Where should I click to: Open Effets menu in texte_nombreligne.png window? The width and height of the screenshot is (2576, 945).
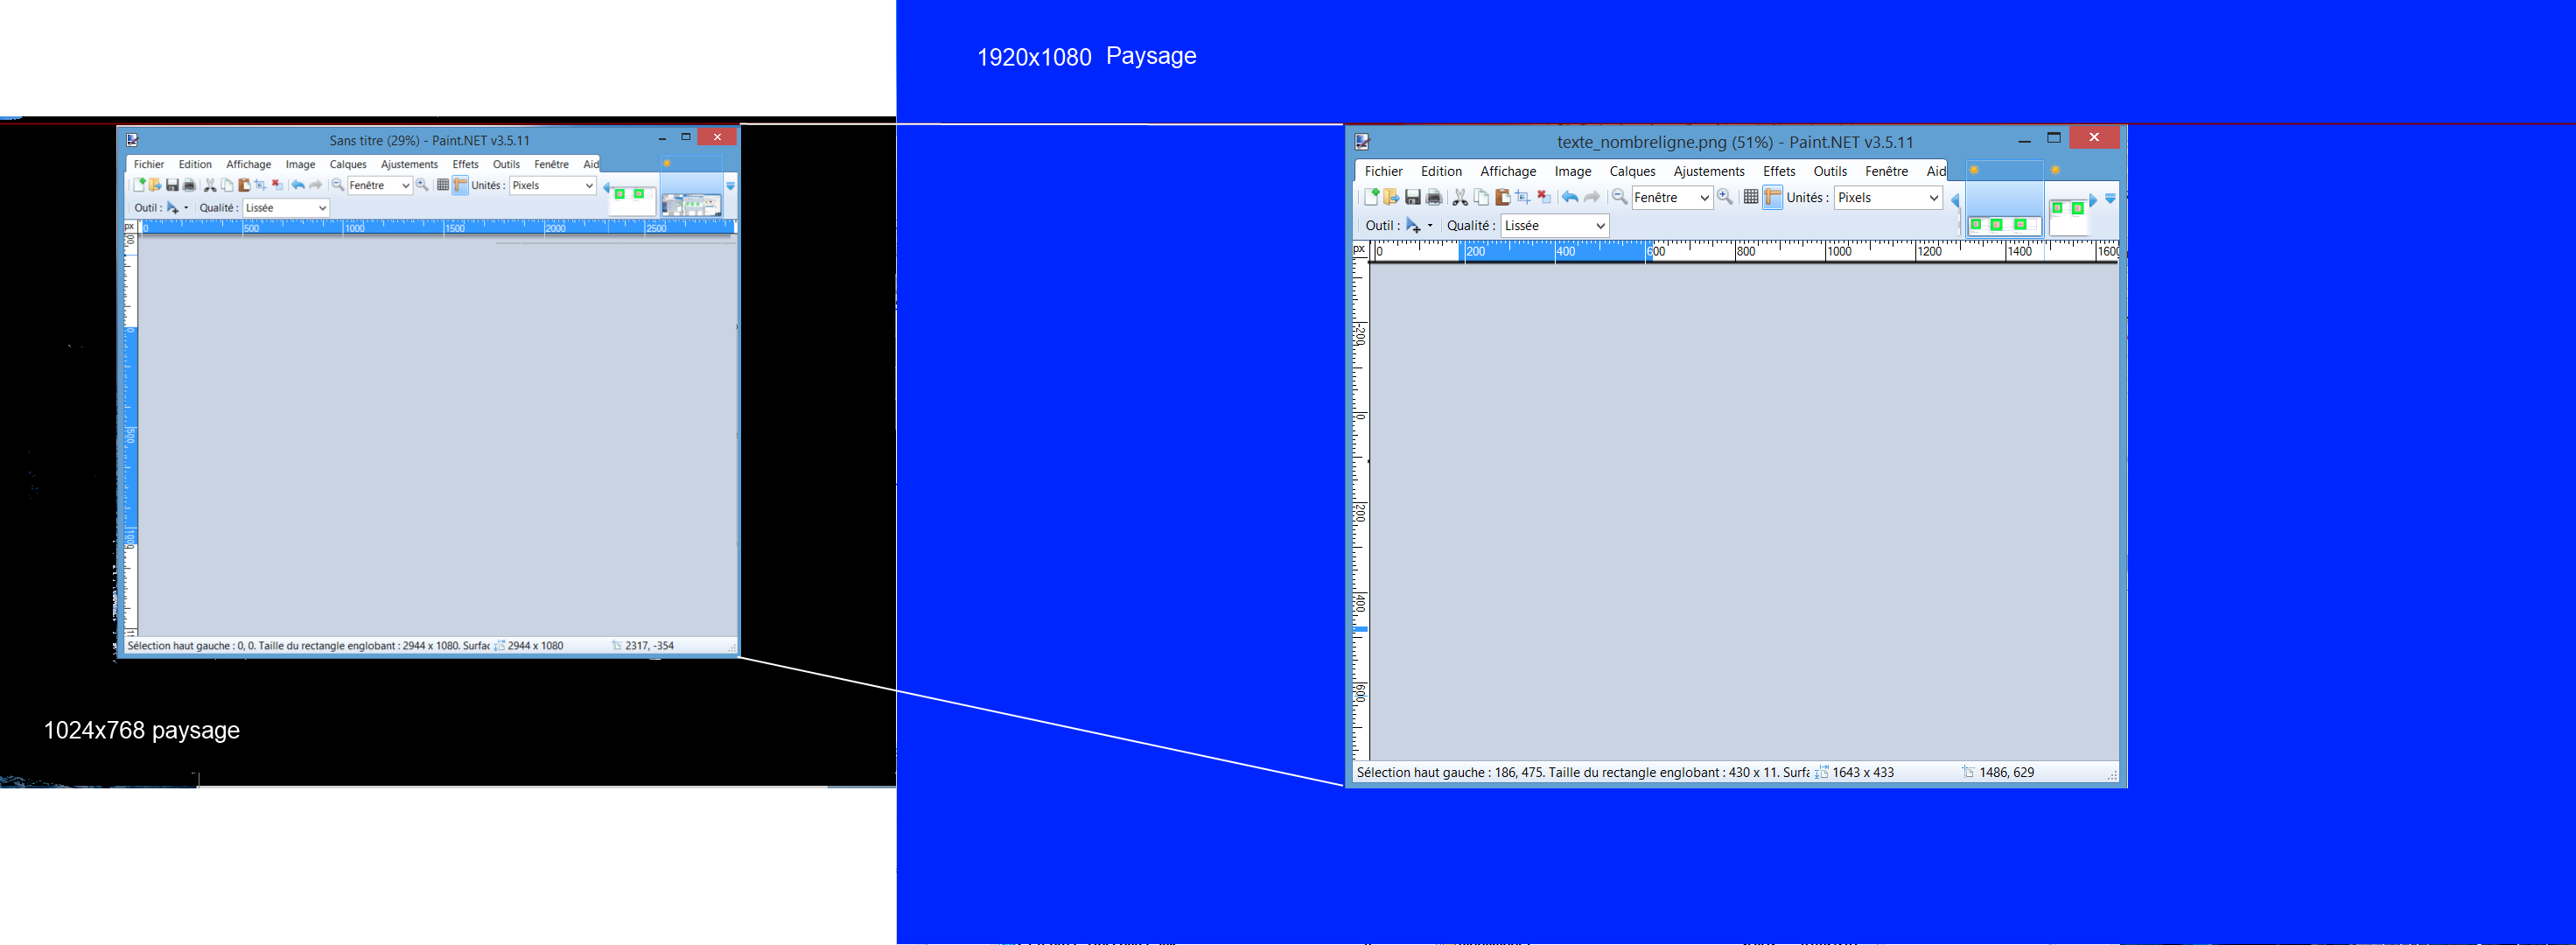coord(1779,171)
